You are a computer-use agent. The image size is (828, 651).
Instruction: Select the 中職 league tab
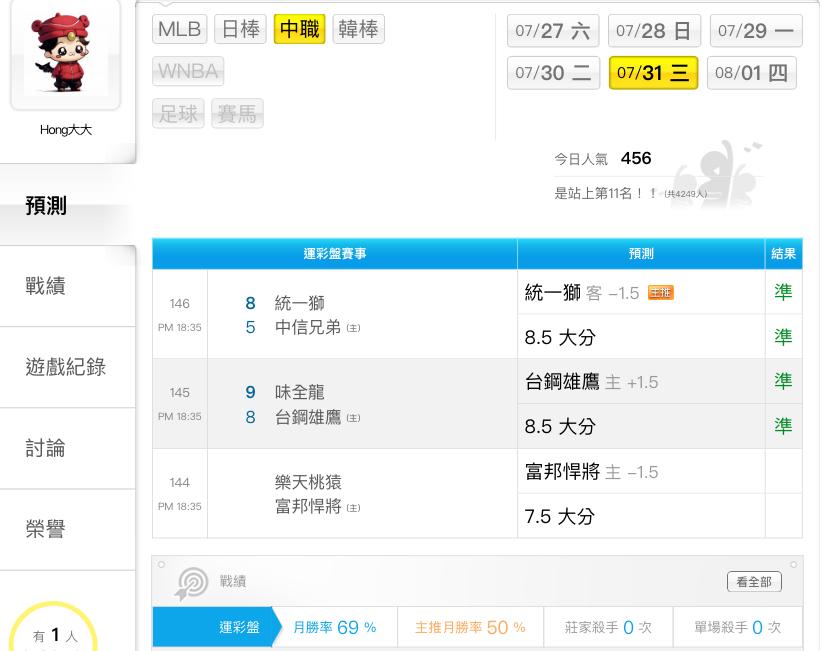point(299,29)
